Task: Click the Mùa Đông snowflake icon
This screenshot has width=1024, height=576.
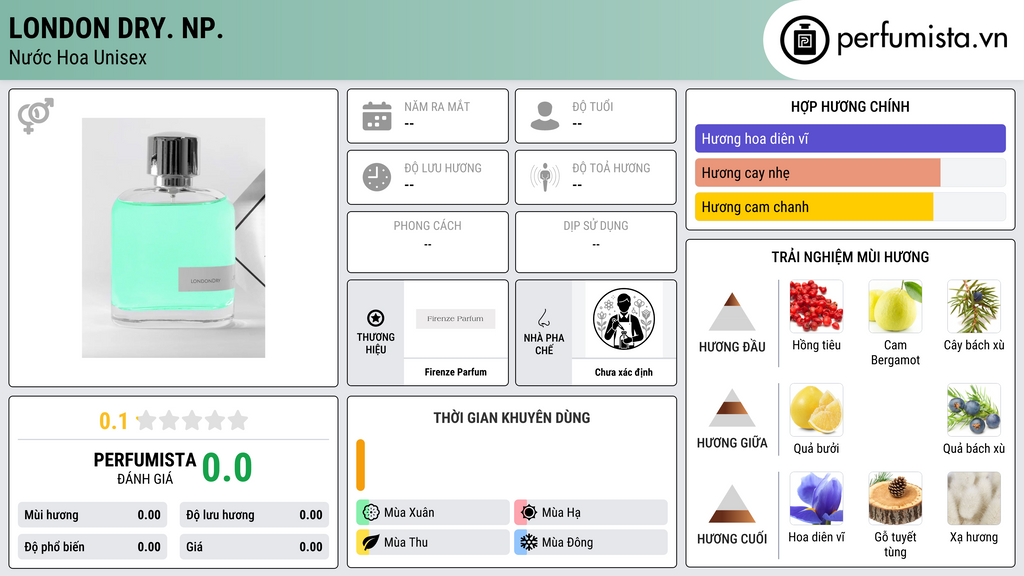Action: [x=529, y=542]
